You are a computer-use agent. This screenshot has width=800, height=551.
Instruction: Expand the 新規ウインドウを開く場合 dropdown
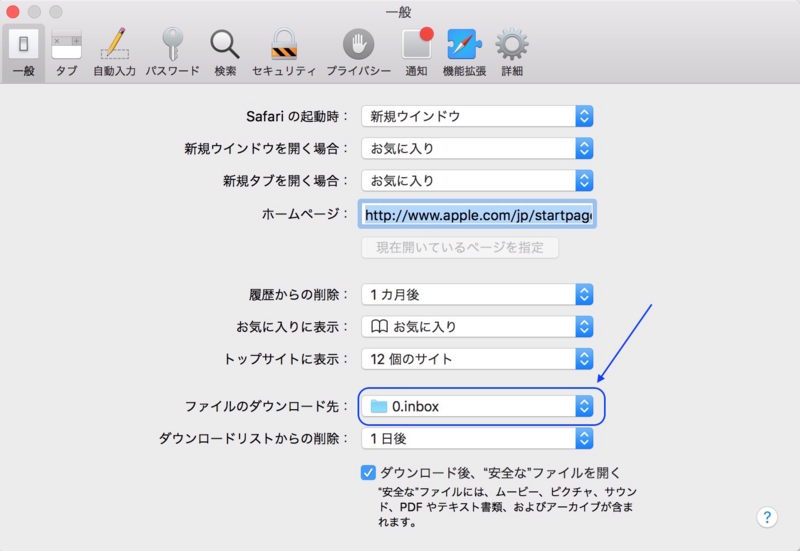point(477,148)
